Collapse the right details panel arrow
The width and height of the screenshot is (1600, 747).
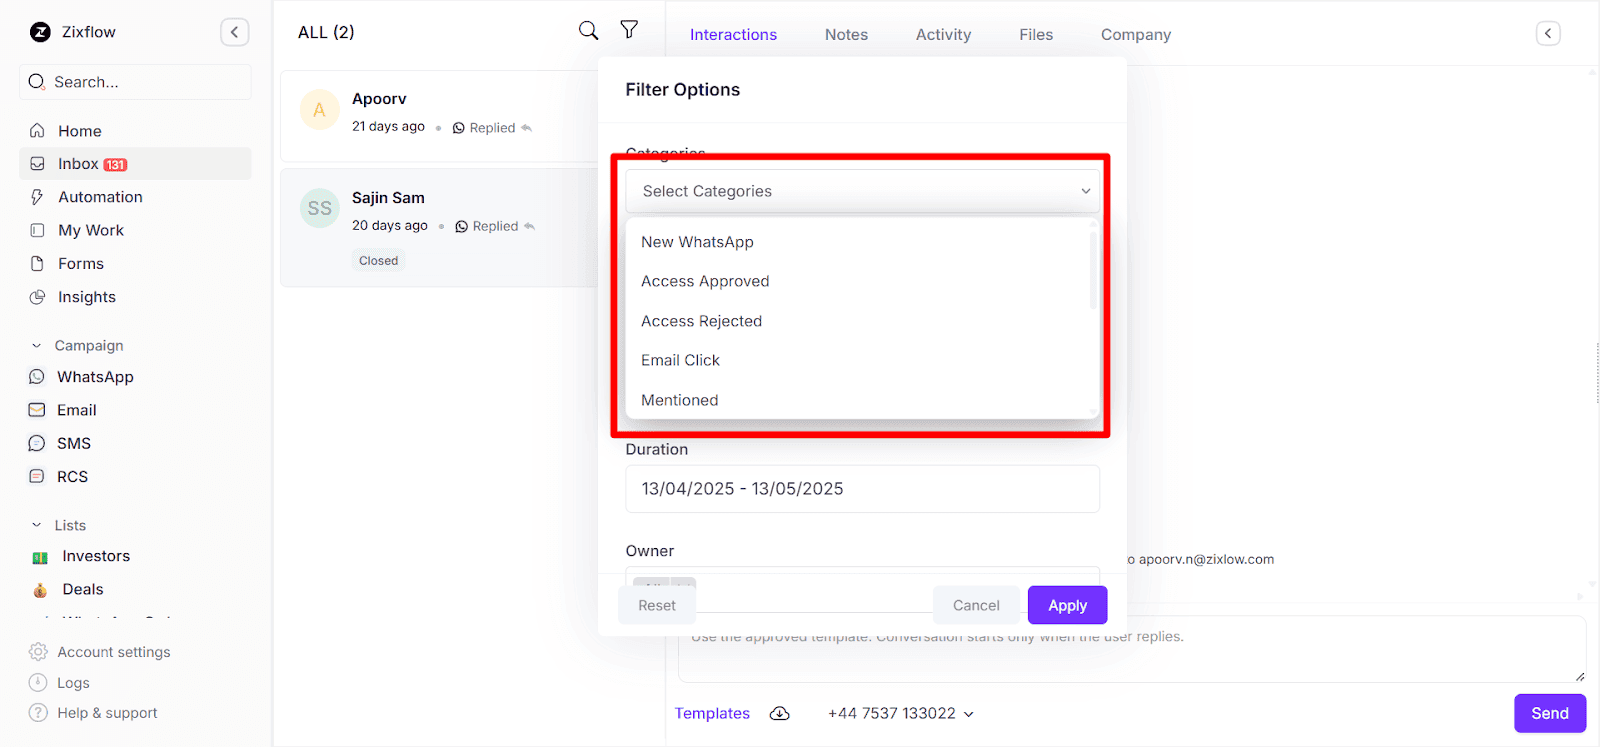pyautogui.click(x=1547, y=34)
